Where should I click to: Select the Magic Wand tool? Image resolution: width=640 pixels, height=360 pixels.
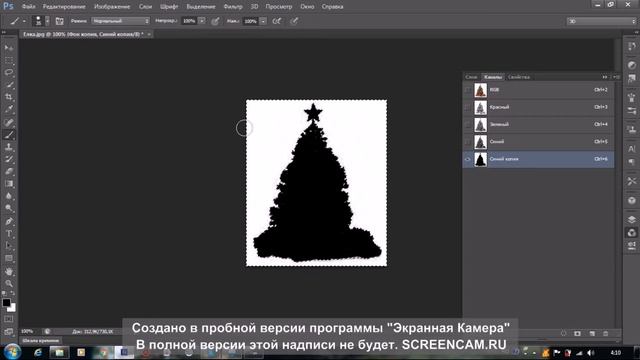coord(9,85)
